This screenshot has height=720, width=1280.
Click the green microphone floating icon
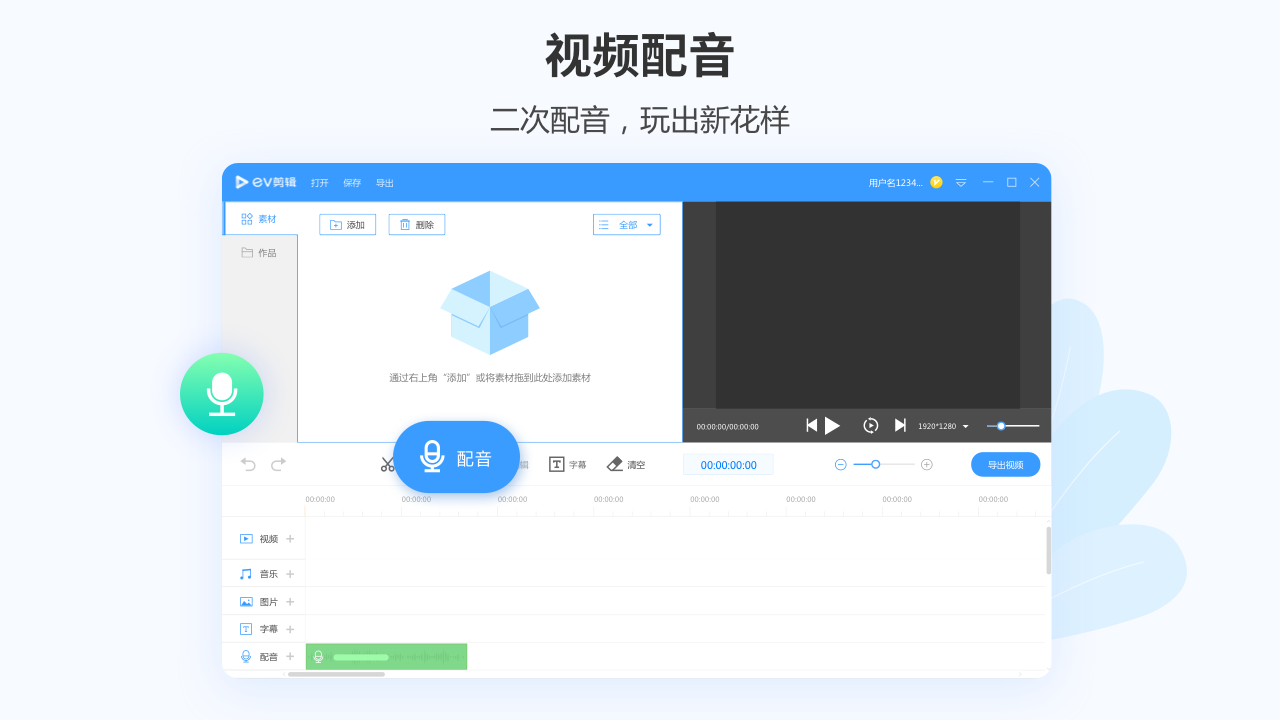(x=221, y=394)
